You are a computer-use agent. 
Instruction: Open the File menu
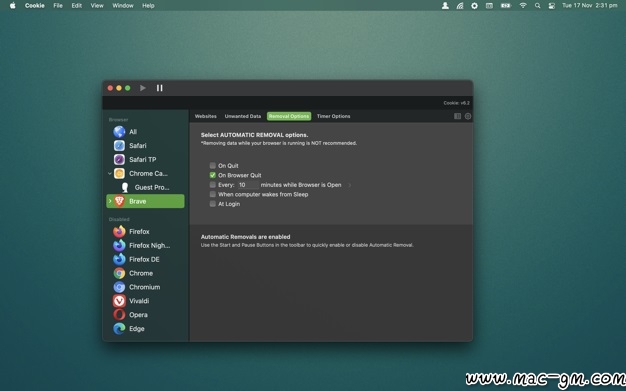(58, 6)
